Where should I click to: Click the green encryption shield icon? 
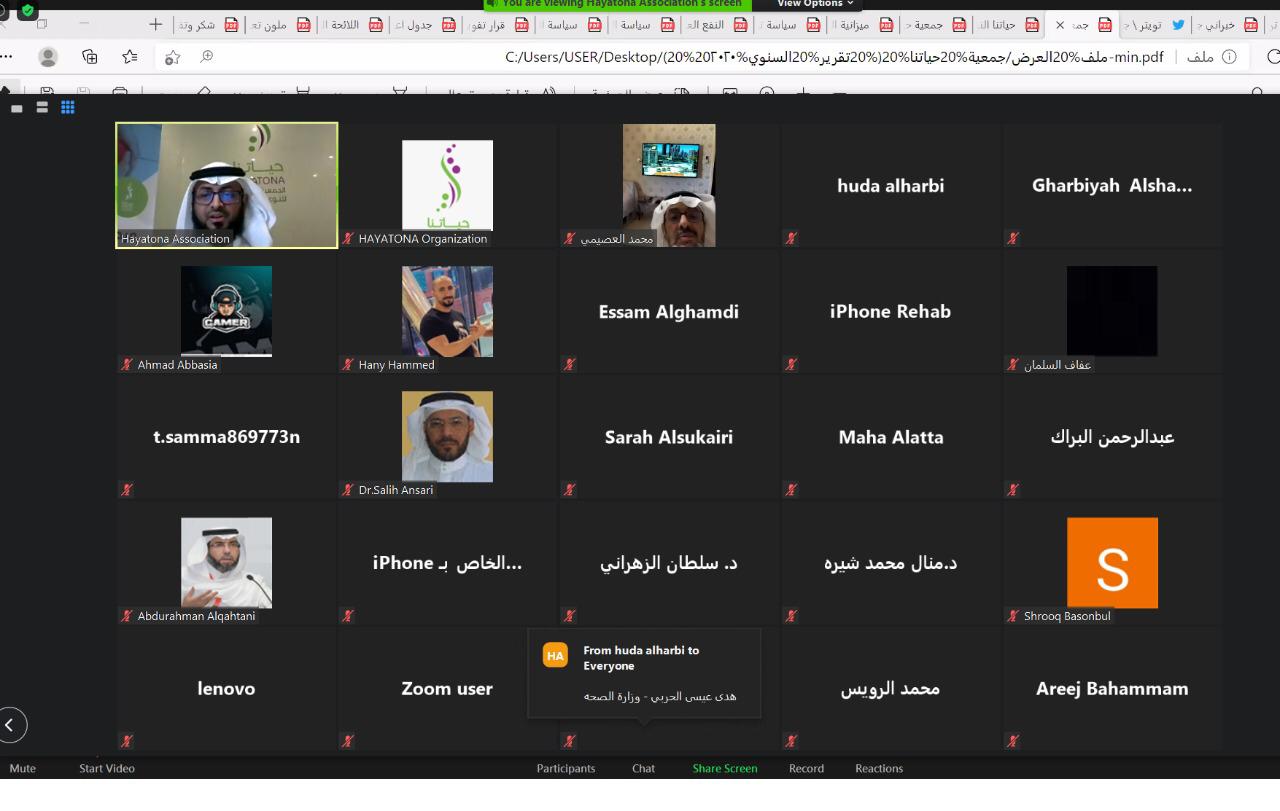point(27,11)
